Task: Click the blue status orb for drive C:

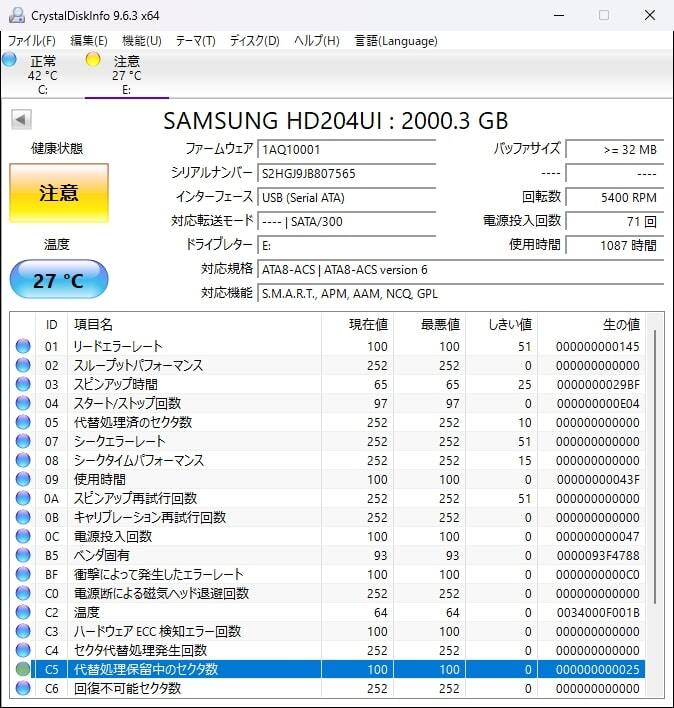Action: tap(9, 59)
